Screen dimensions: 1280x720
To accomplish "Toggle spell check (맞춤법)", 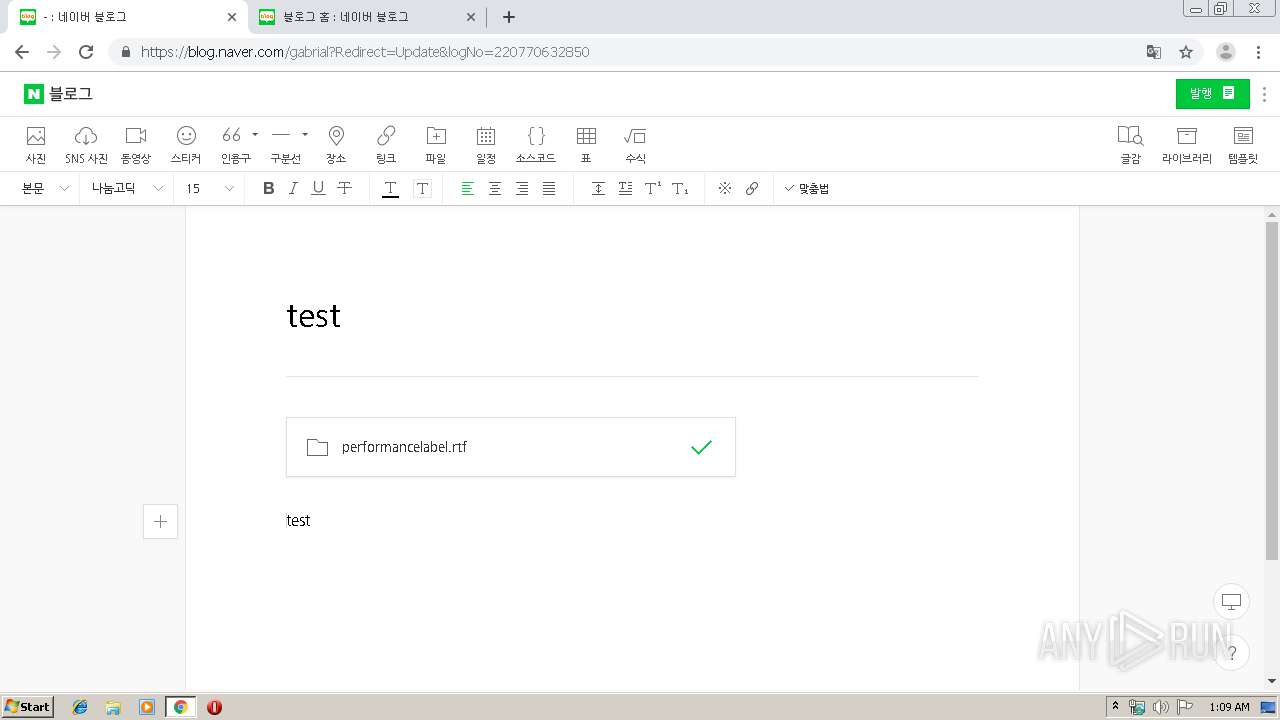I will pyautogui.click(x=807, y=189).
